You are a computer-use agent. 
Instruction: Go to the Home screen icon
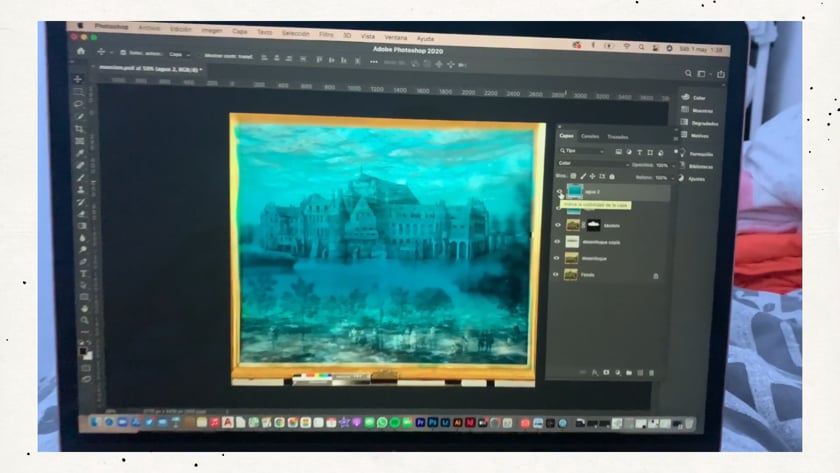(81, 51)
